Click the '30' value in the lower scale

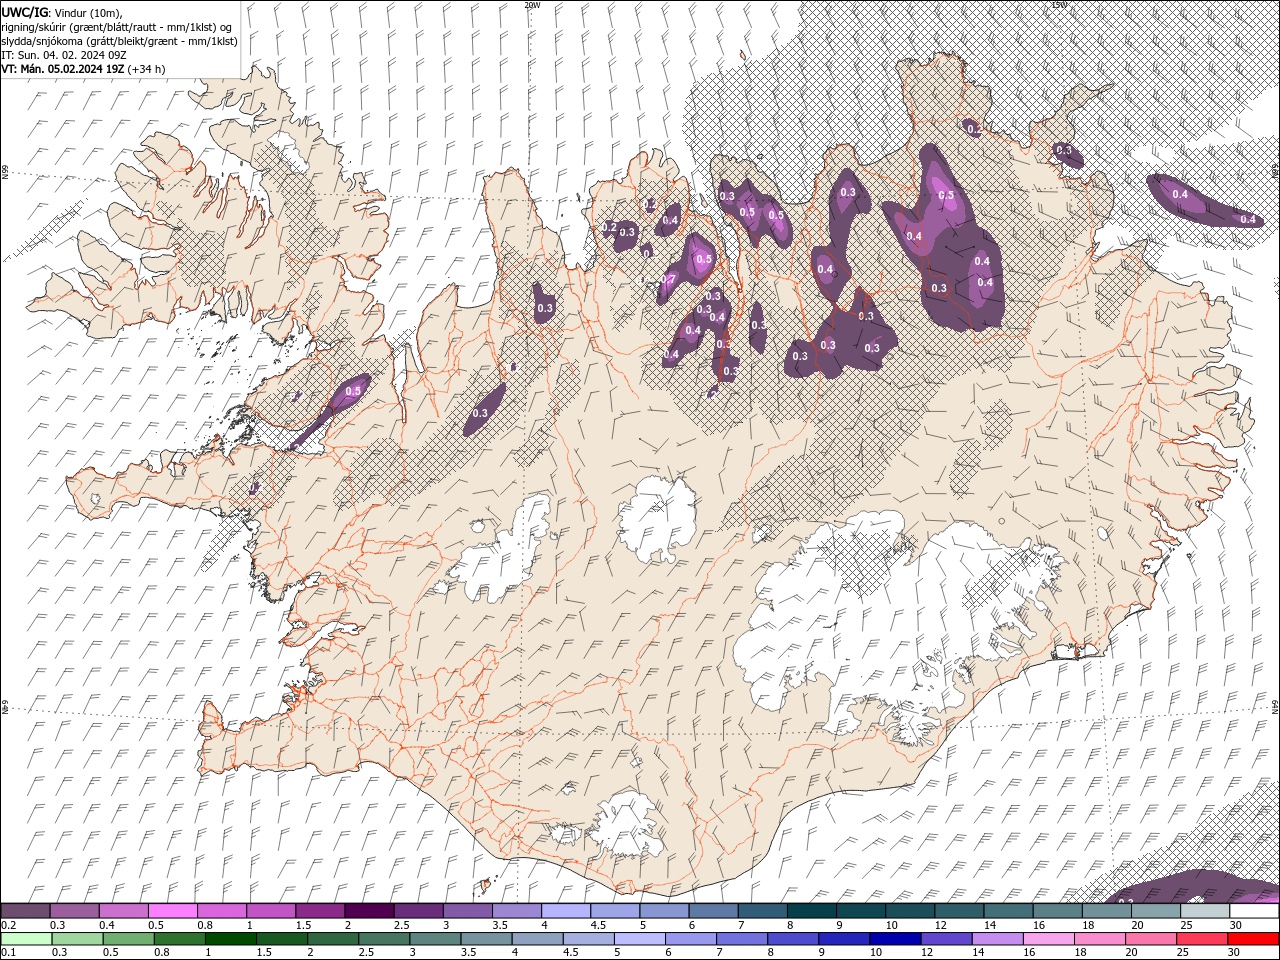[x=1236, y=952]
